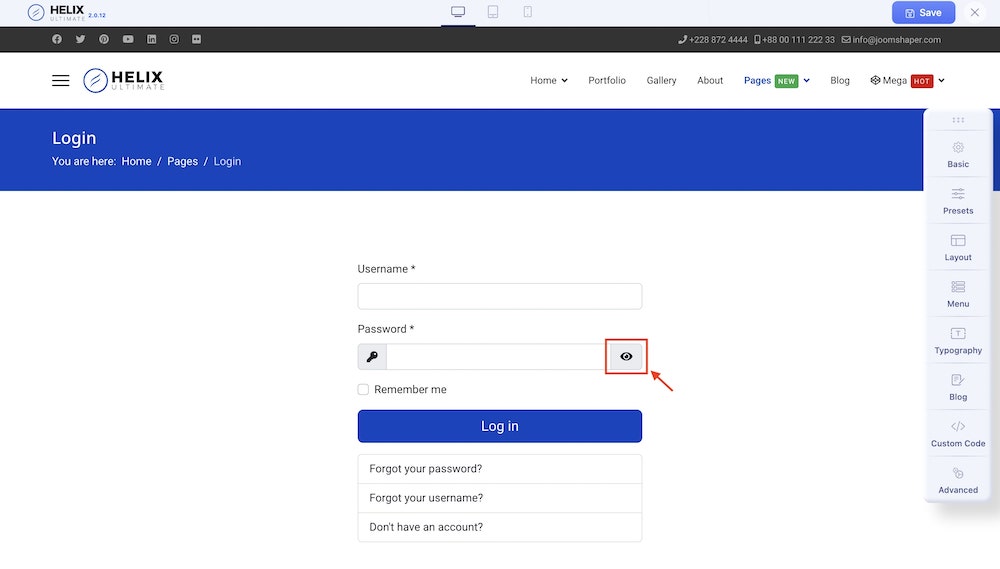Save the template settings
Screen dimensions: 1000x569
(x=923, y=13)
